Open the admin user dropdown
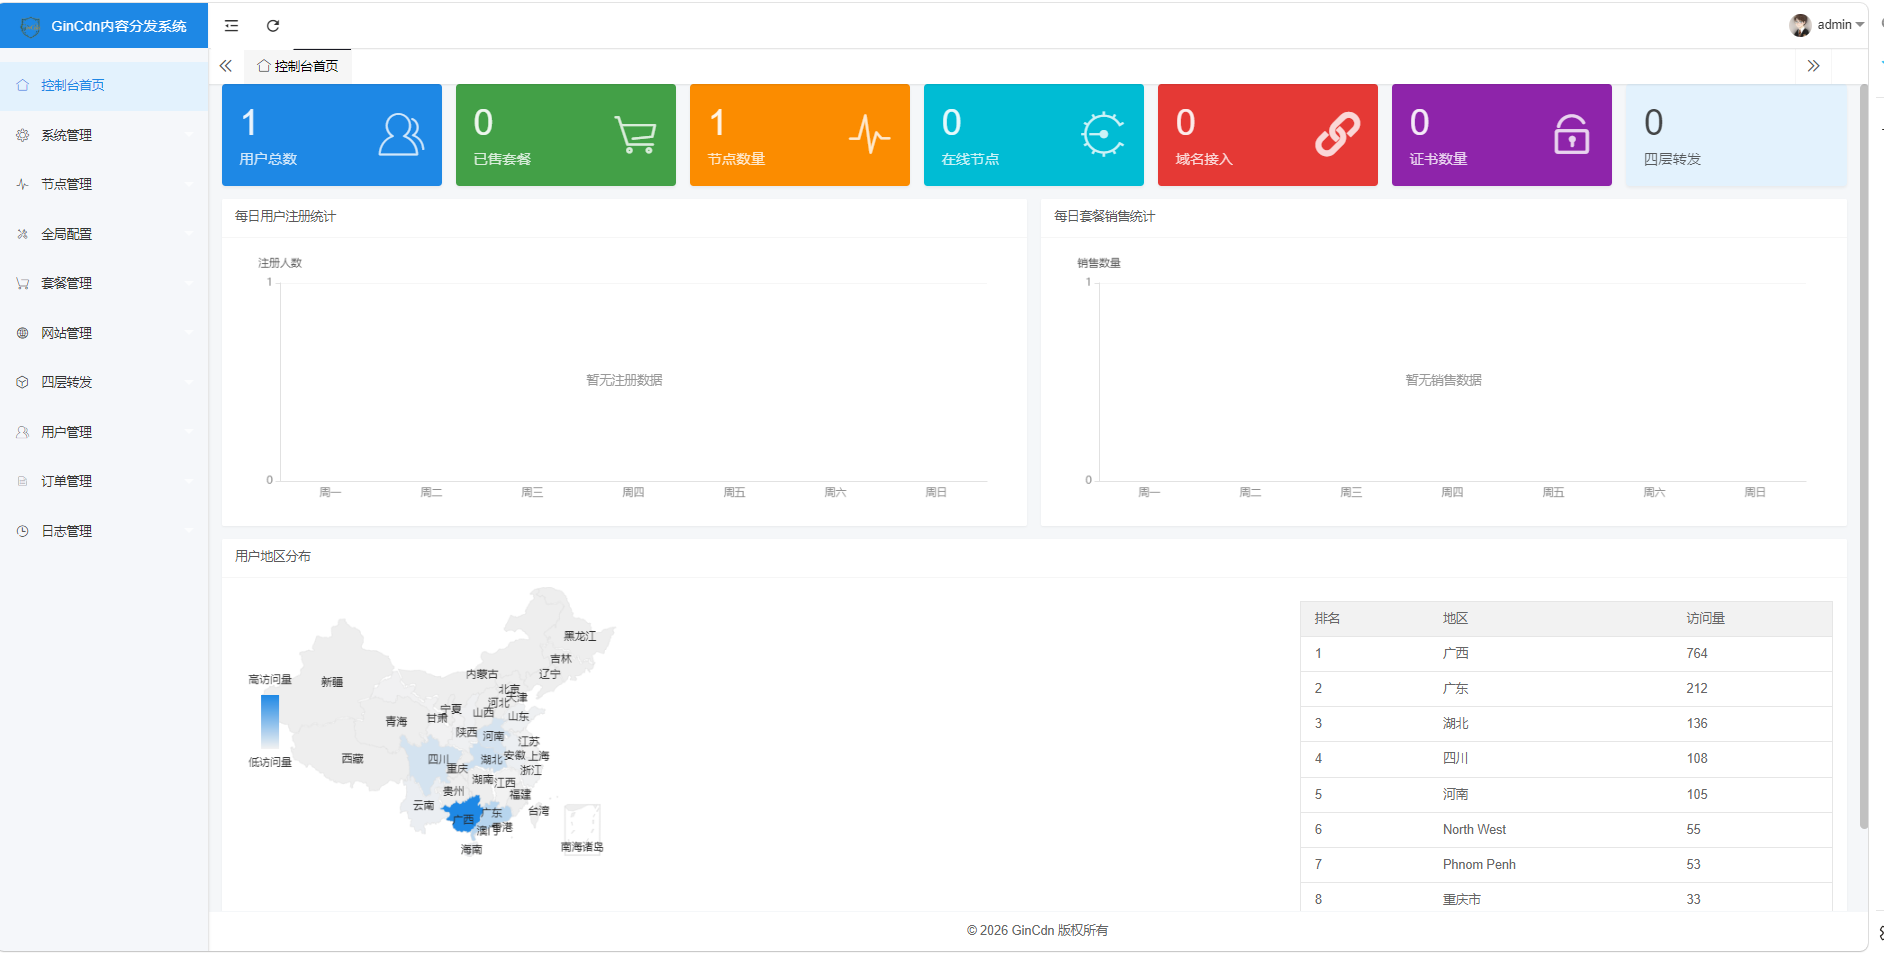 pos(1827,25)
